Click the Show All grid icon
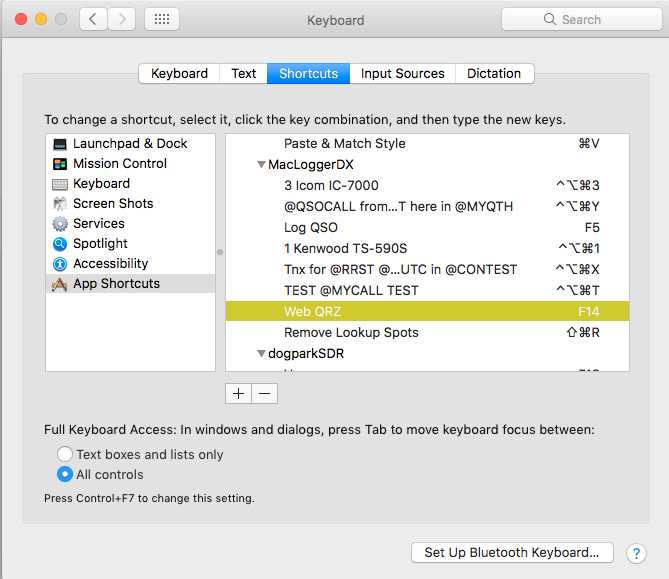The image size is (669, 579). [162, 19]
